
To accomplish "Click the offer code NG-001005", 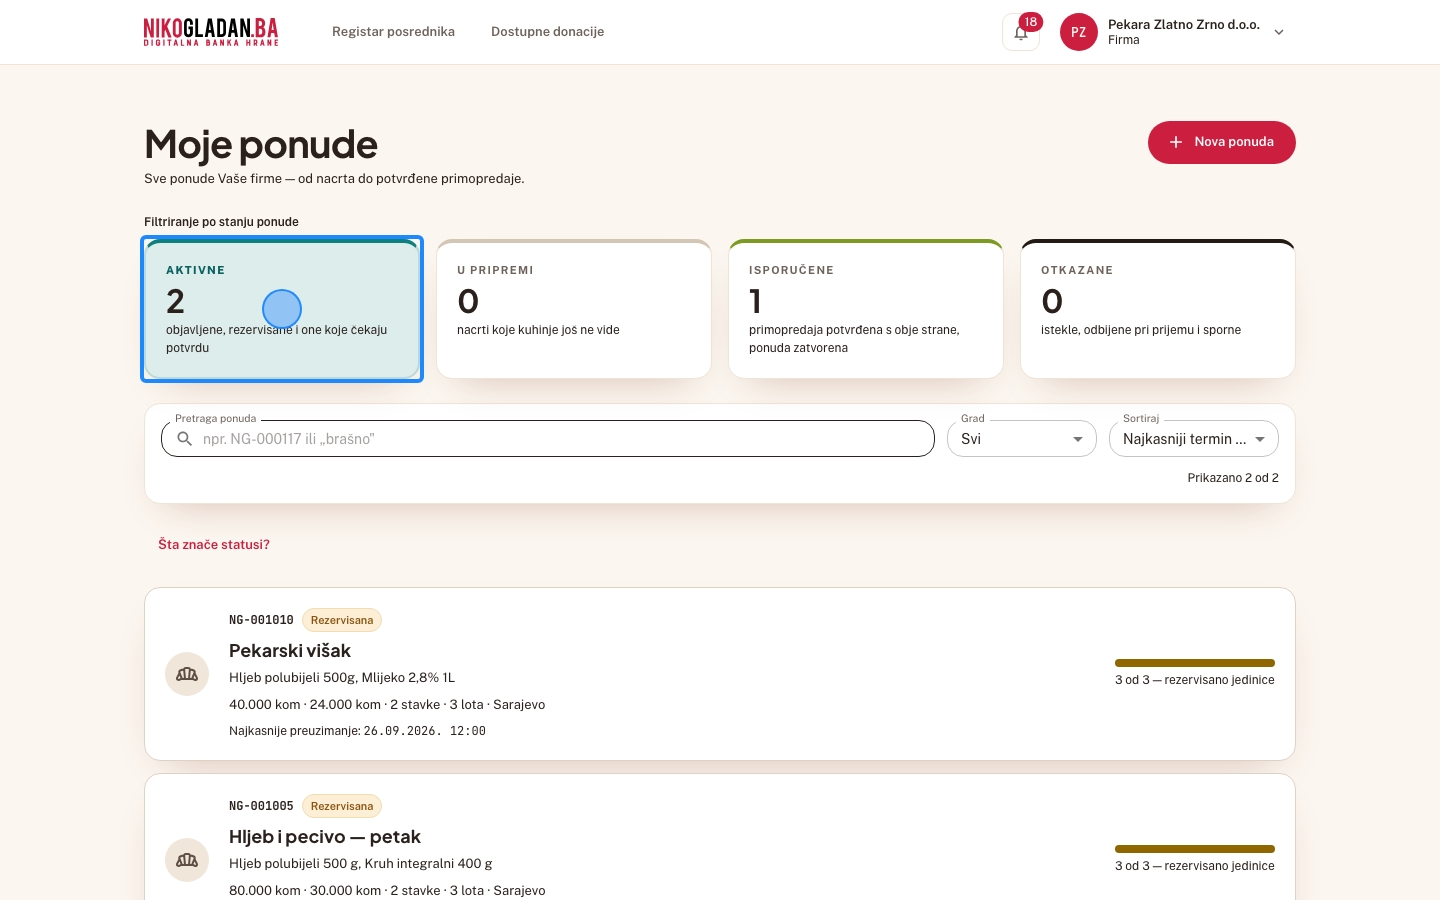I will (261, 806).
